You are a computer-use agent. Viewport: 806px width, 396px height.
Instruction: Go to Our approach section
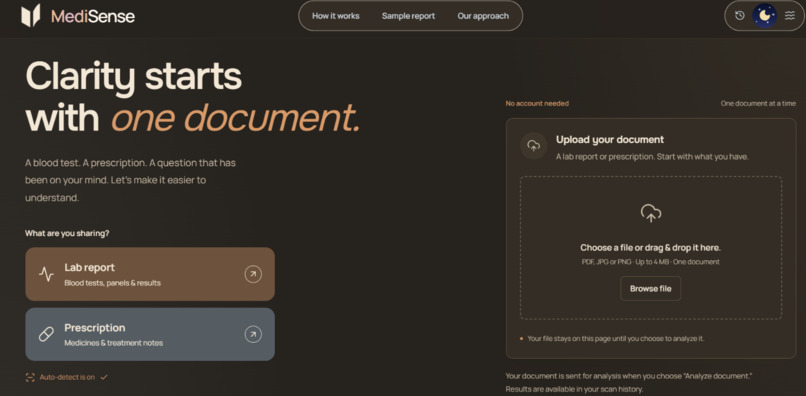pyautogui.click(x=483, y=16)
